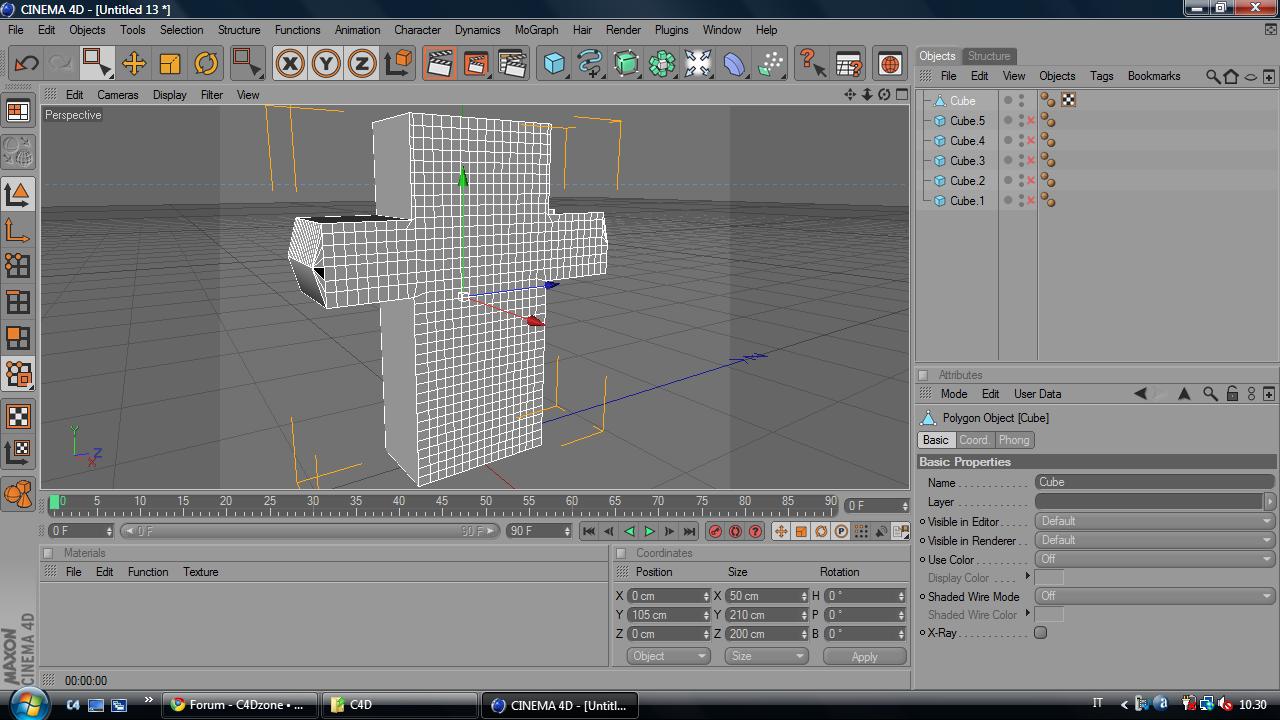
Task: Click the Record Keyframe red key button
Action: pos(715,531)
